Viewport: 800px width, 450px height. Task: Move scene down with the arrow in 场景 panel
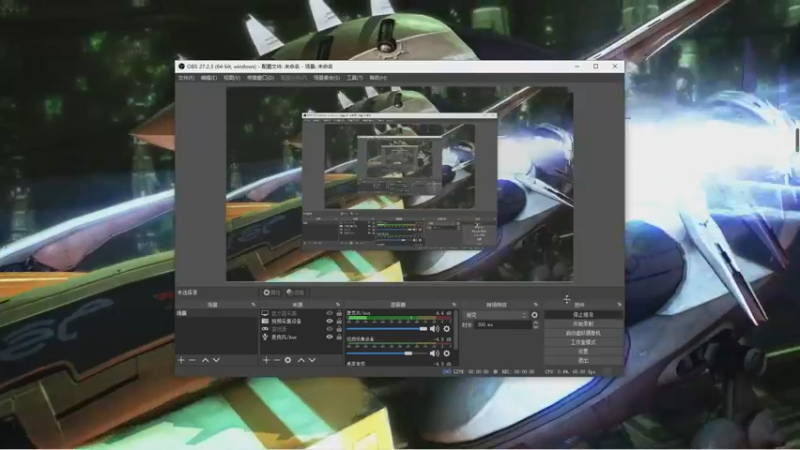tap(216, 360)
